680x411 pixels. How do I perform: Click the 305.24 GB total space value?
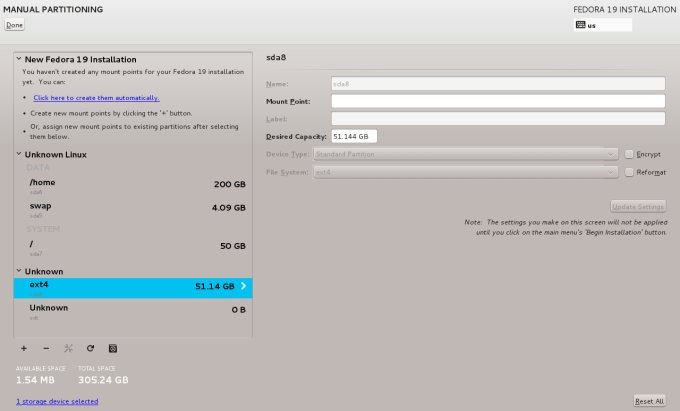coord(103,380)
